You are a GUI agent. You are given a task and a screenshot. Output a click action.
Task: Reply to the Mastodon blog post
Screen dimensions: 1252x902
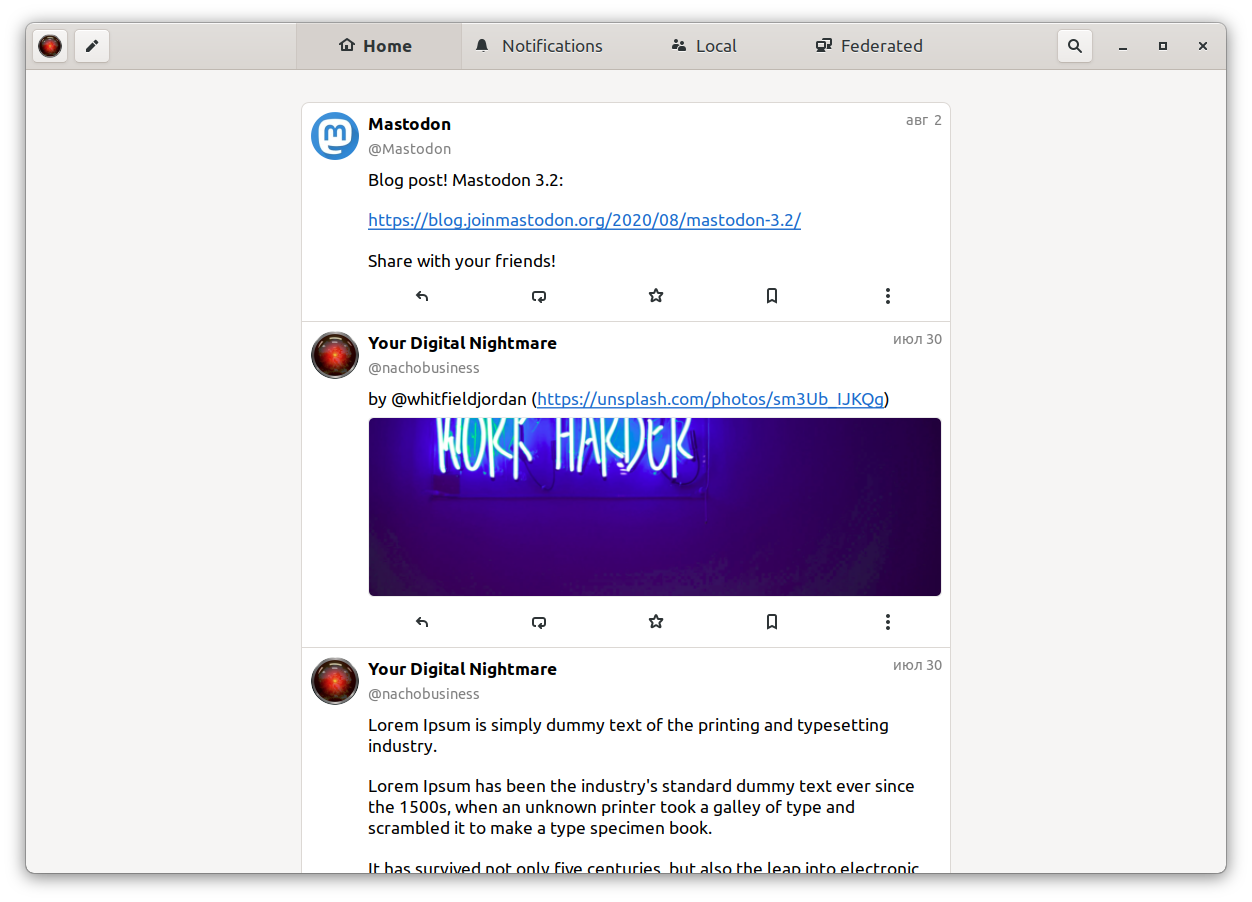422,296
